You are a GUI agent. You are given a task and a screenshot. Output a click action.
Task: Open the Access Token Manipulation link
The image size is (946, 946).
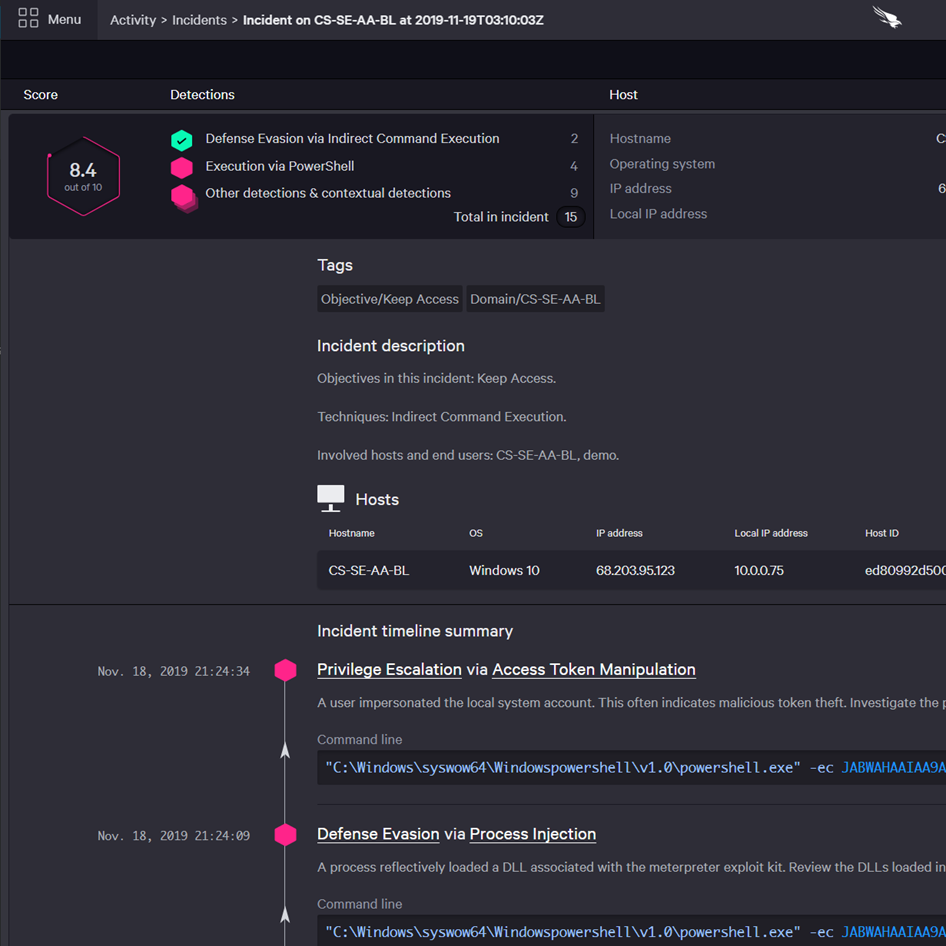coord(593,669)
